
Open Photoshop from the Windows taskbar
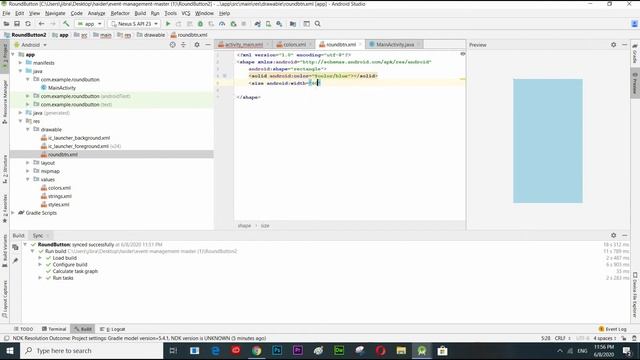pyautogui.click(x=277, y=351)
